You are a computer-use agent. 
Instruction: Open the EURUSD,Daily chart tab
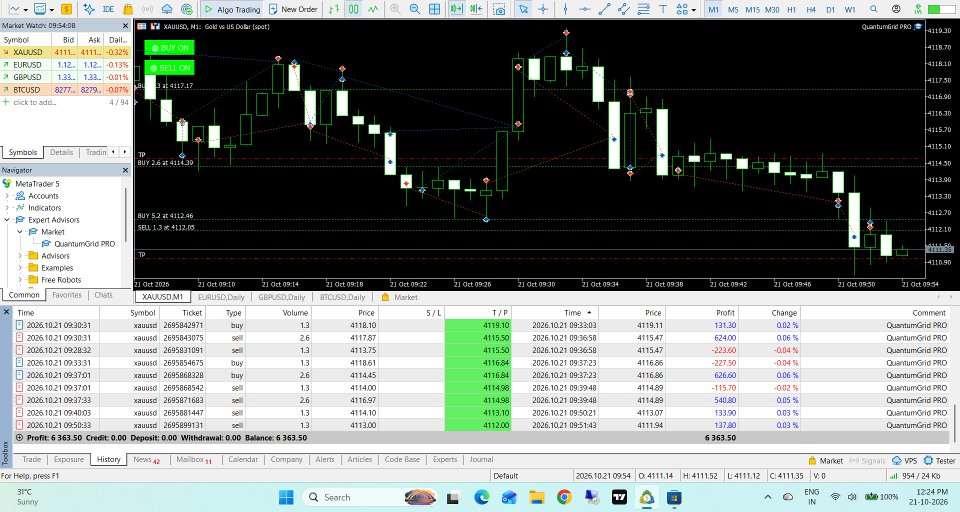click(x=221, y=297)
